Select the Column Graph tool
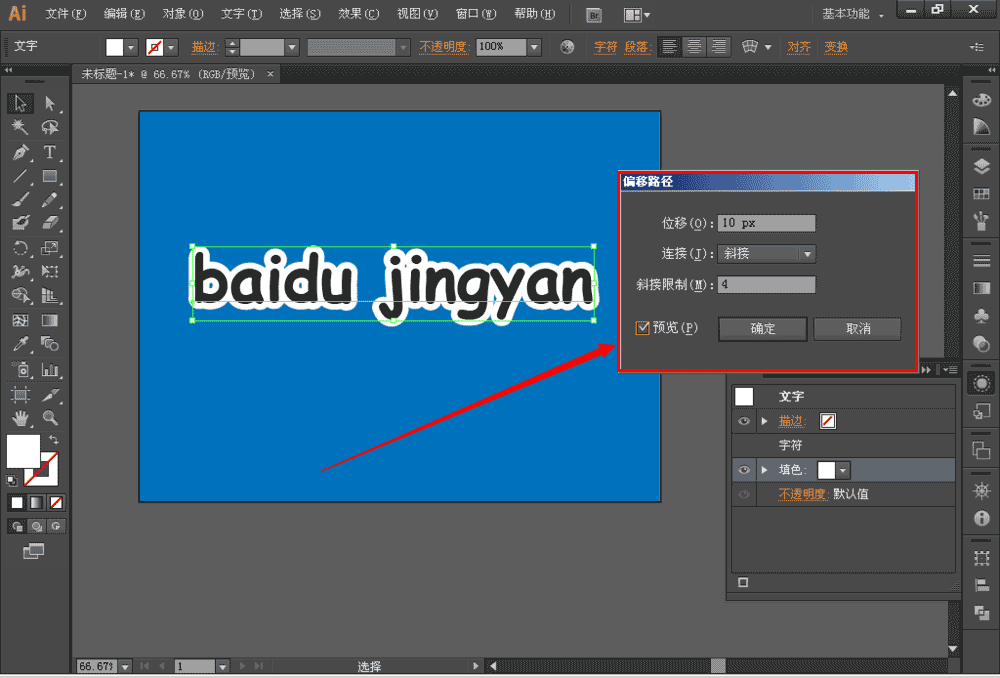The height and width of the screenshot is (678, 1000). pyautogui.click(x=50, y=369)
